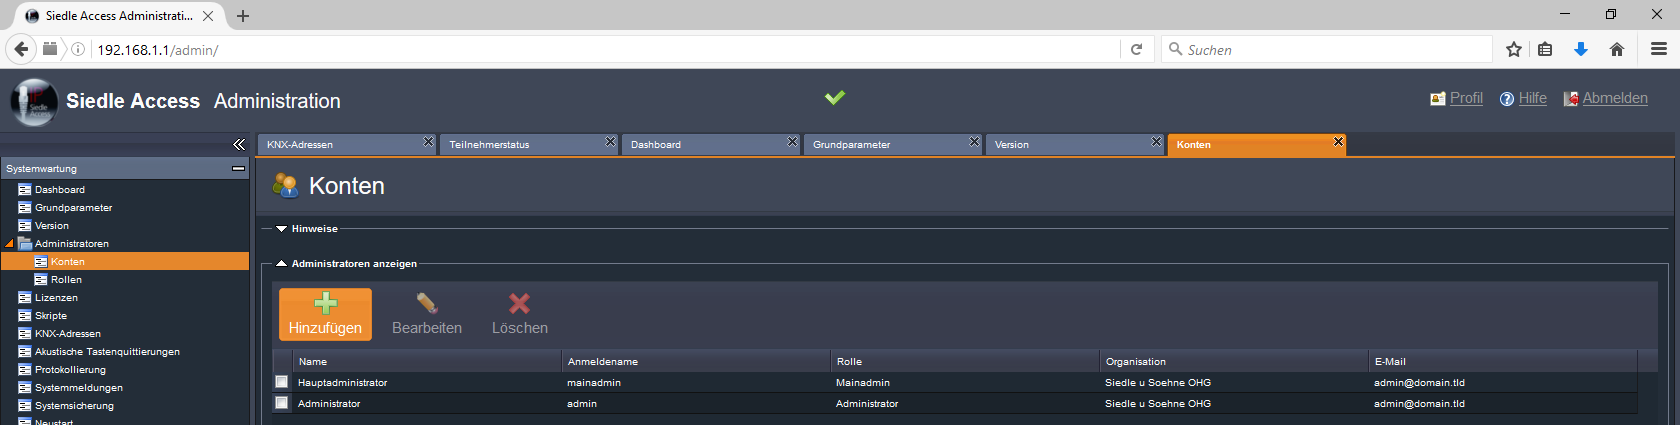
Task: Click the Abmelden door icon
Action: pyautogui.click(x=1571, y=99)
